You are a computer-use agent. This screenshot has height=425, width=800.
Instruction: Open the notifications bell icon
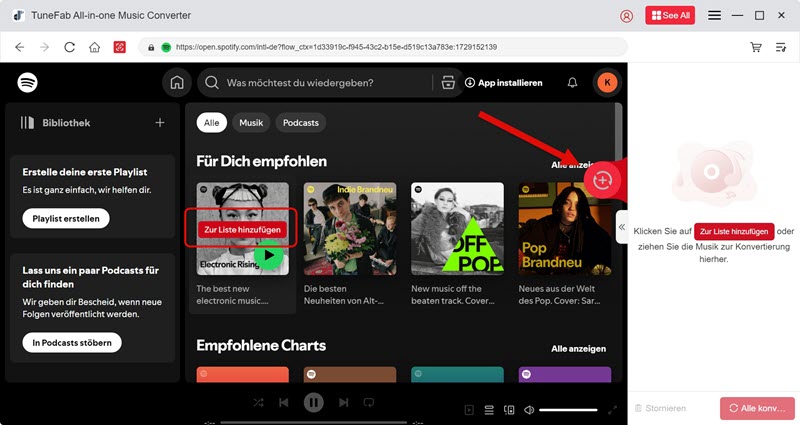pos(572,83)
